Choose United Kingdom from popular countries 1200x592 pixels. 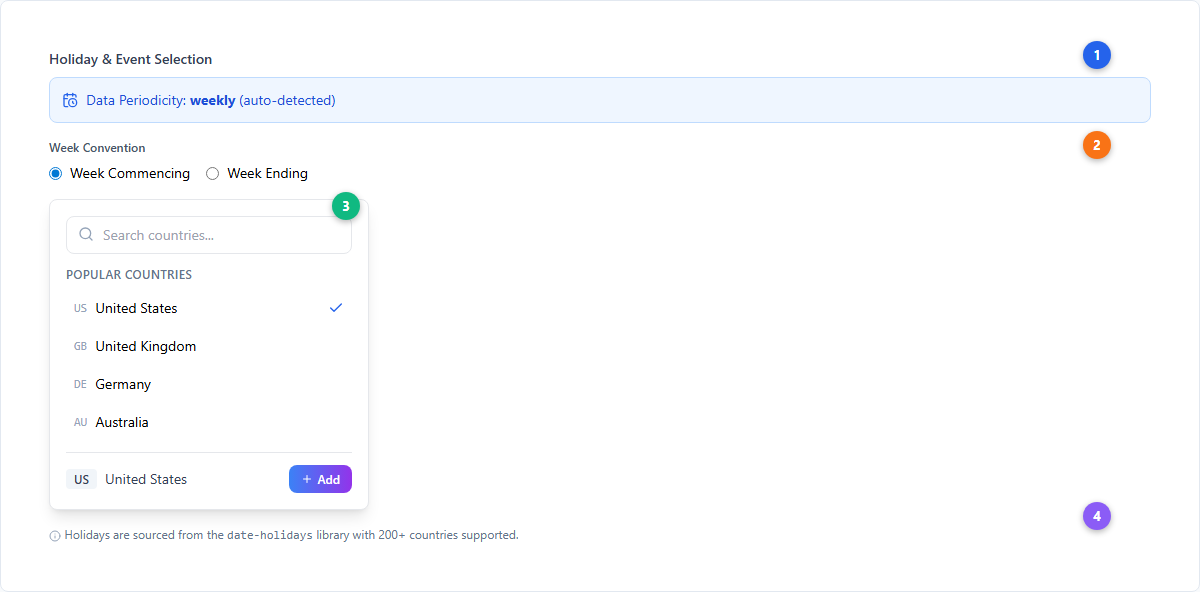coord(209,346)
